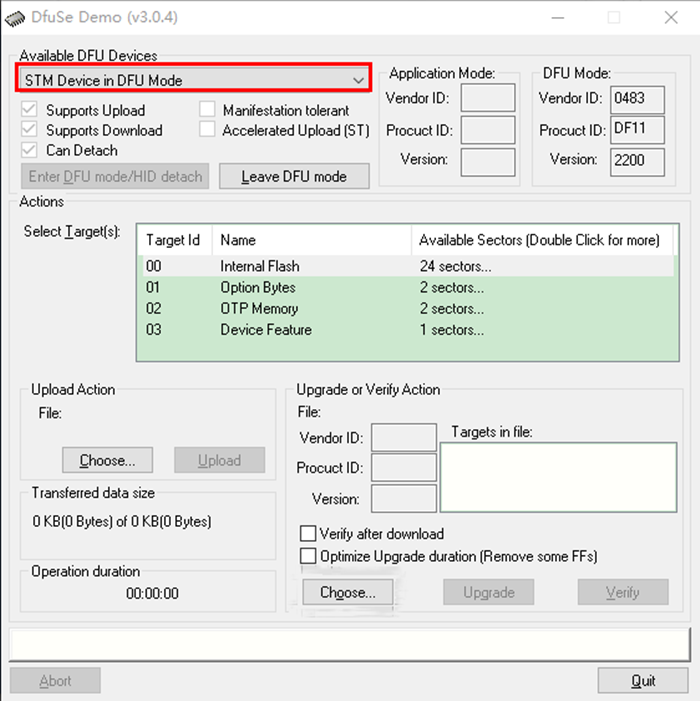
Task: Click the Abort button
Action: point(55,680)
